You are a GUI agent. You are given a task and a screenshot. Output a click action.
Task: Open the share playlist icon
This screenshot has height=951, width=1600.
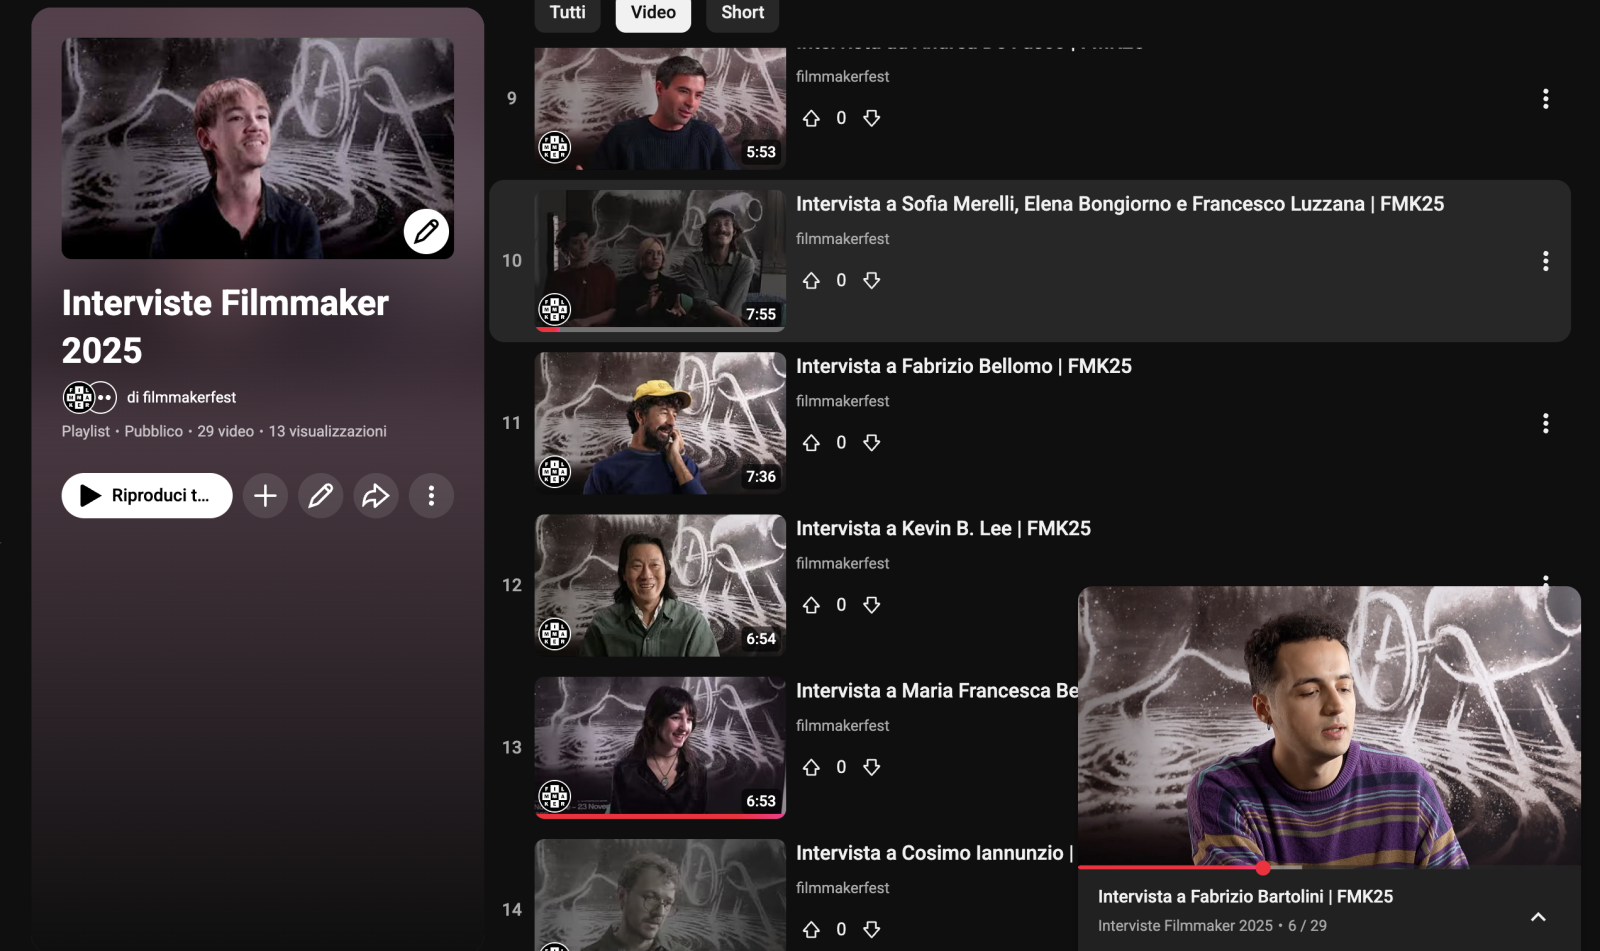pos(376,495)
